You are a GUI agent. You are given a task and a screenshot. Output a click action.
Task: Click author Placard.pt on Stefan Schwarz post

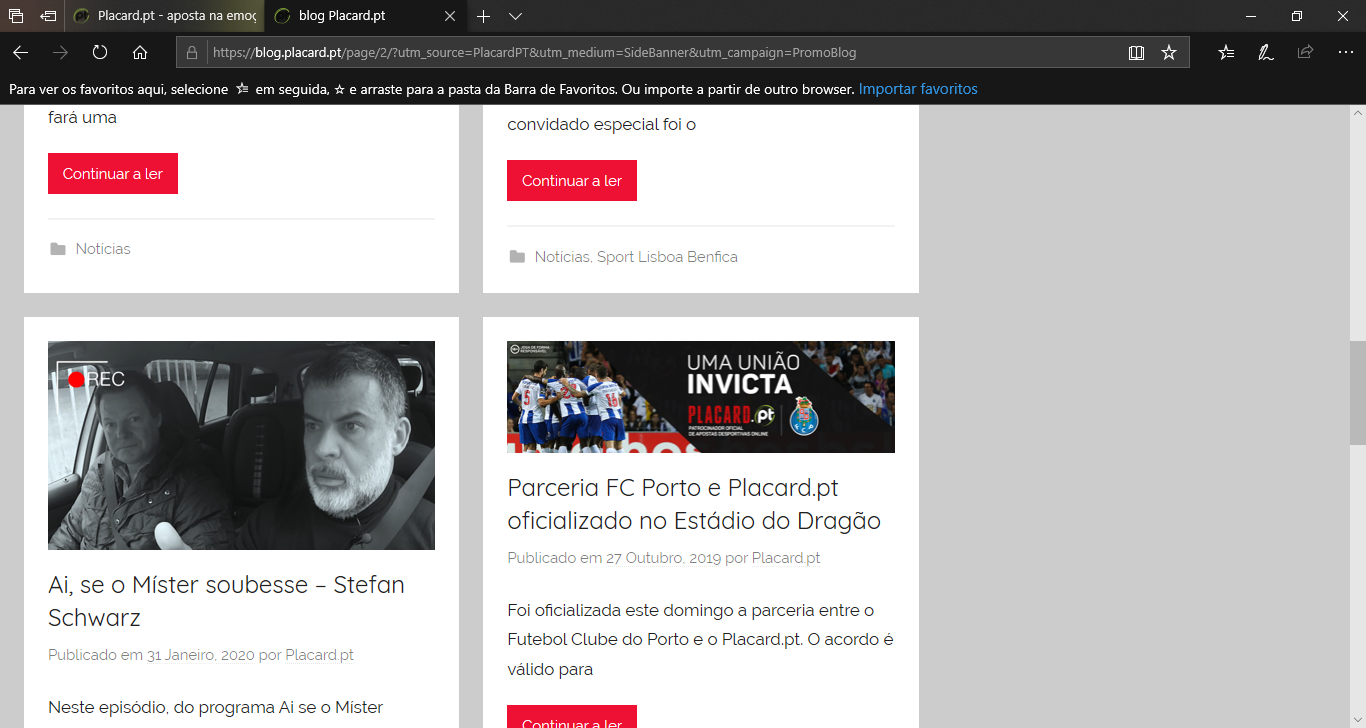tap(319, 655)
